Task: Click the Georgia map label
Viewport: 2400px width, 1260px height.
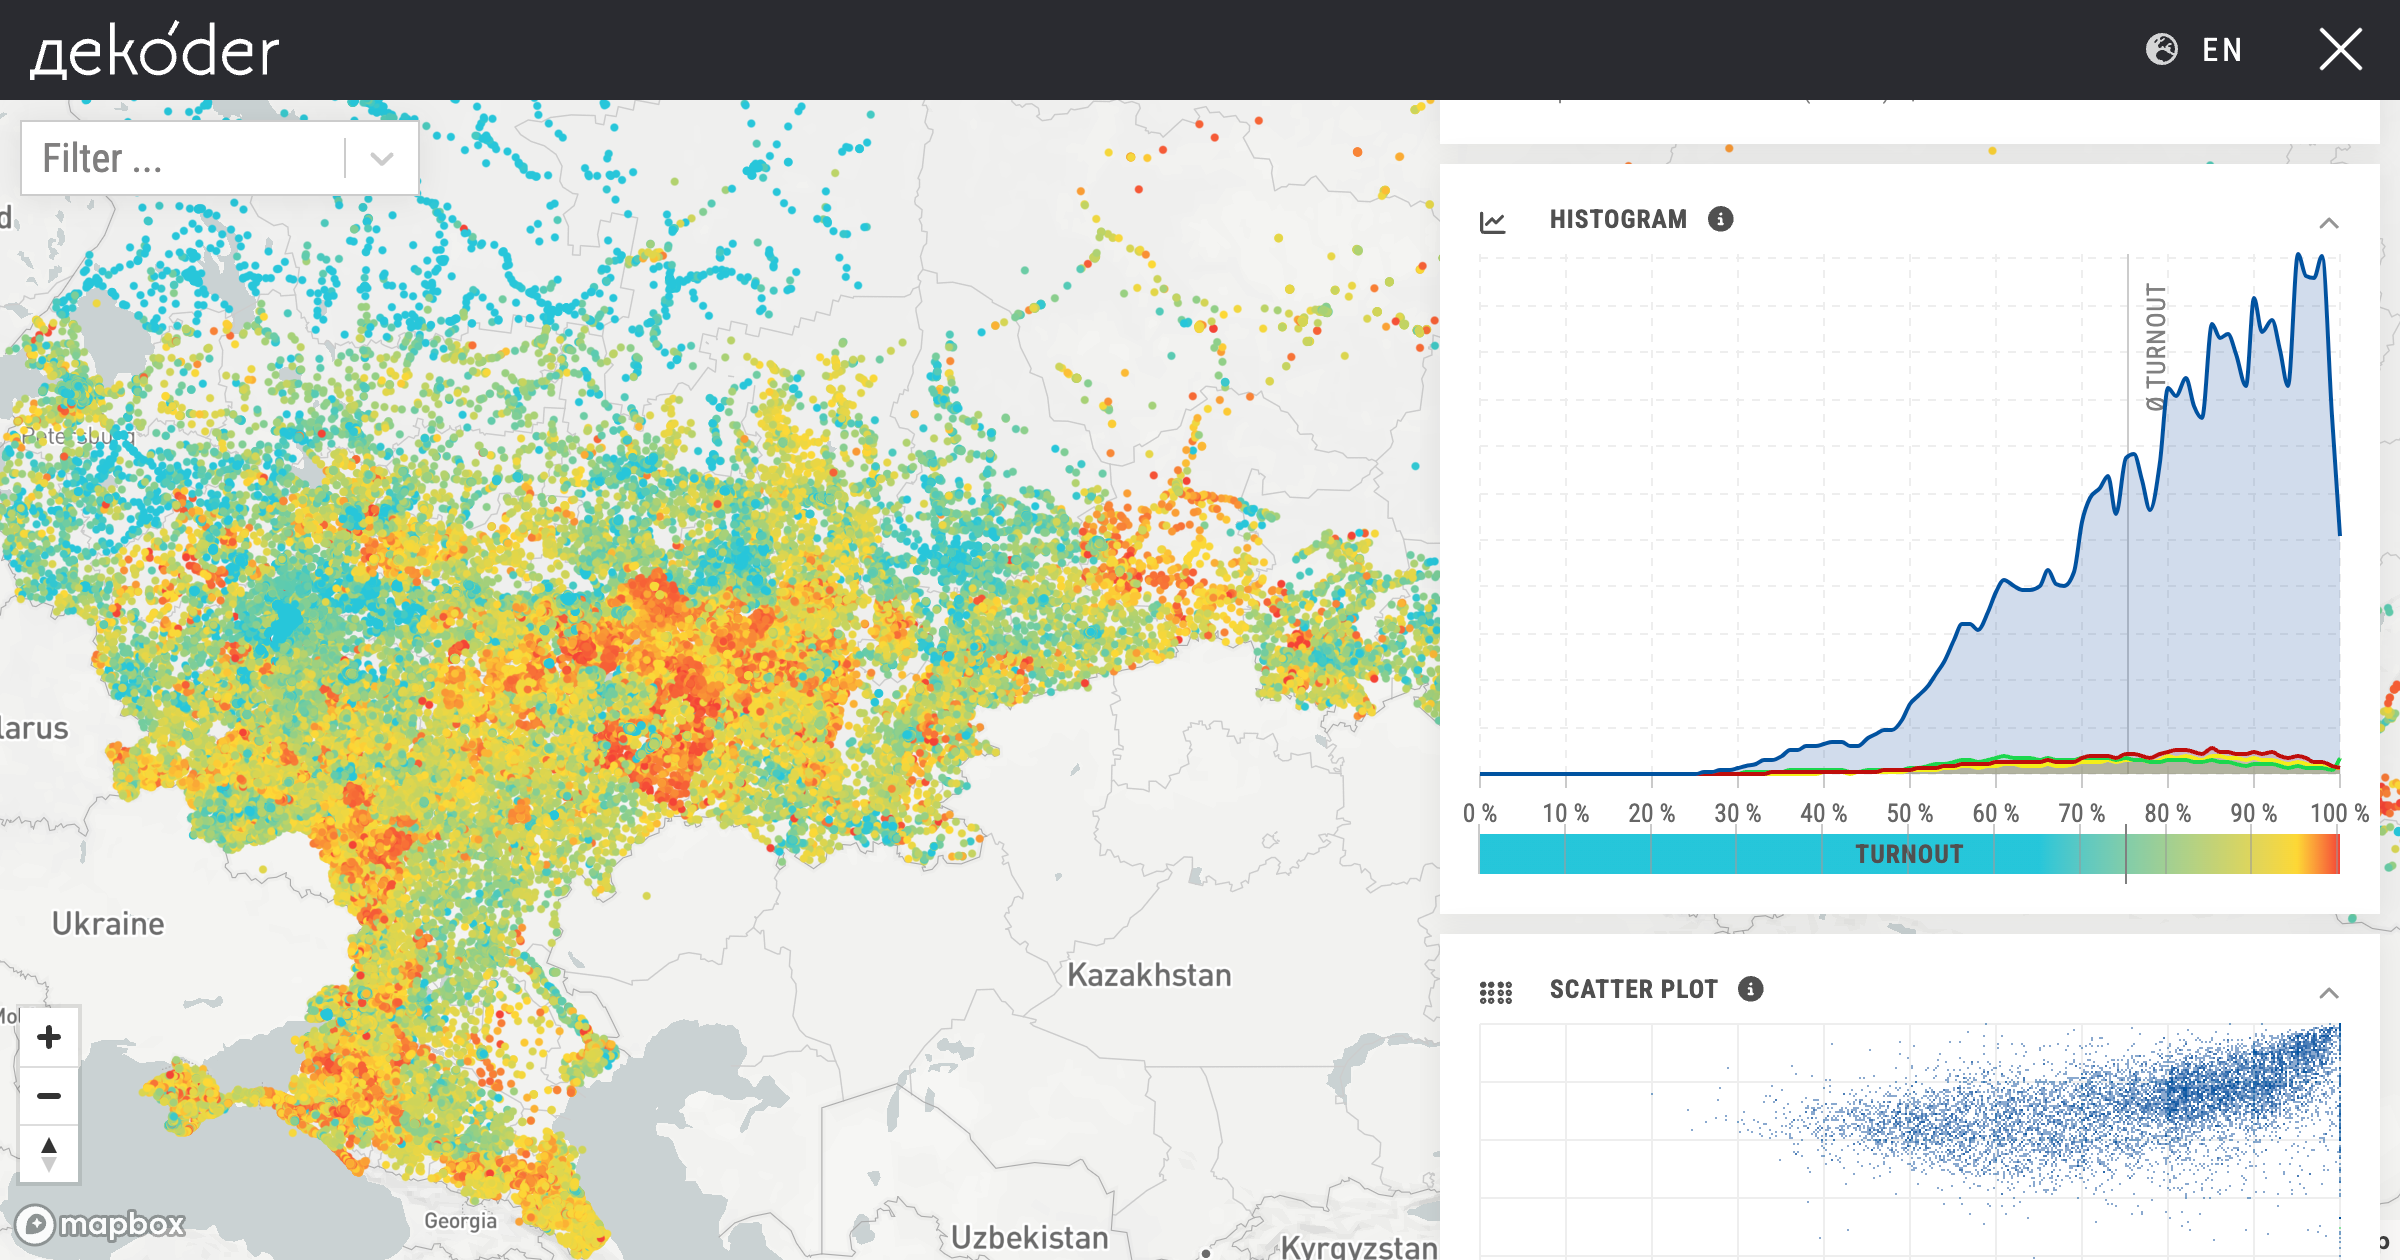Action: click(460, 1220)
